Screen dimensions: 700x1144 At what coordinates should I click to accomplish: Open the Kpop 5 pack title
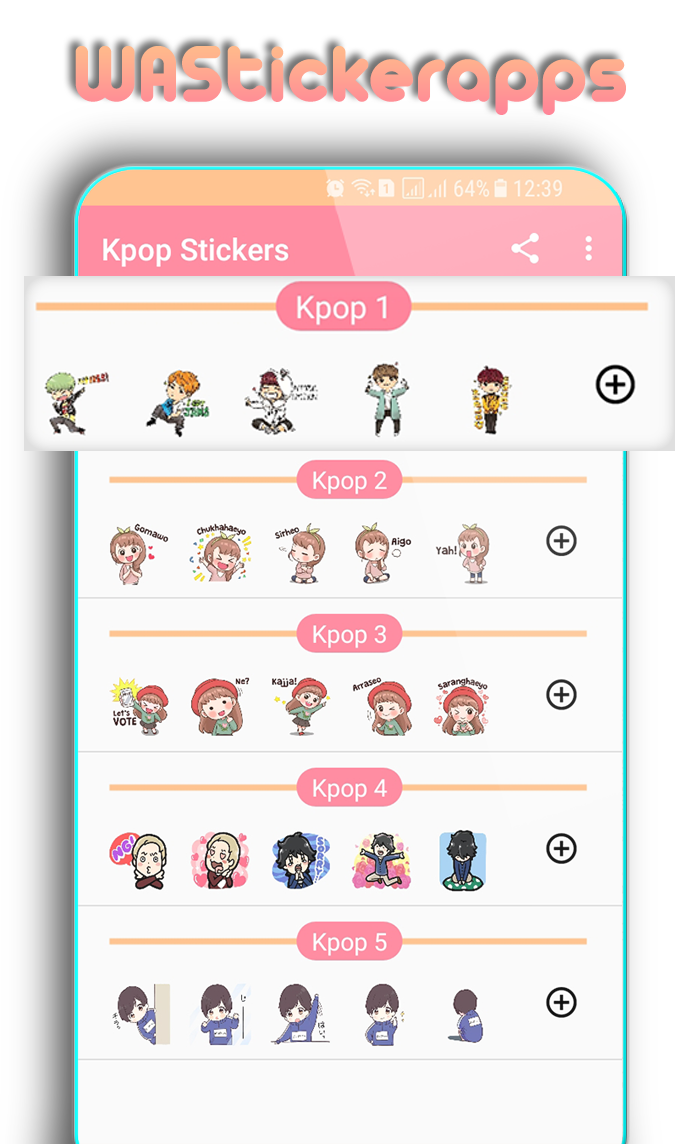[349, 942]
